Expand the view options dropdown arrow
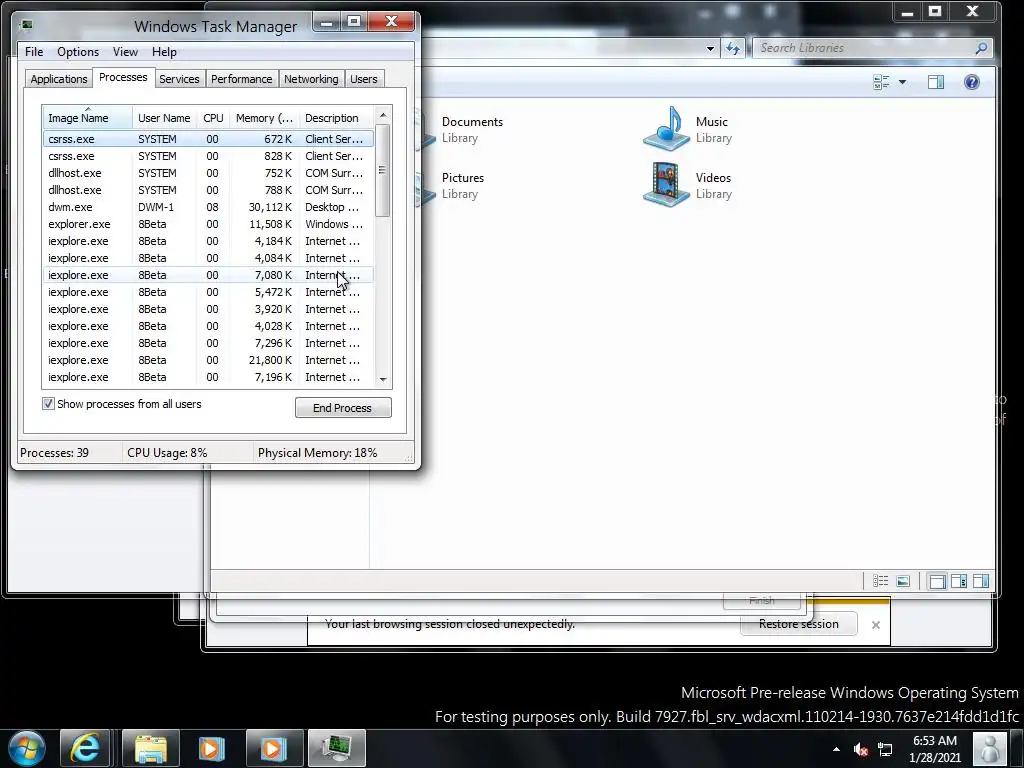 click(x=902, y=82)
